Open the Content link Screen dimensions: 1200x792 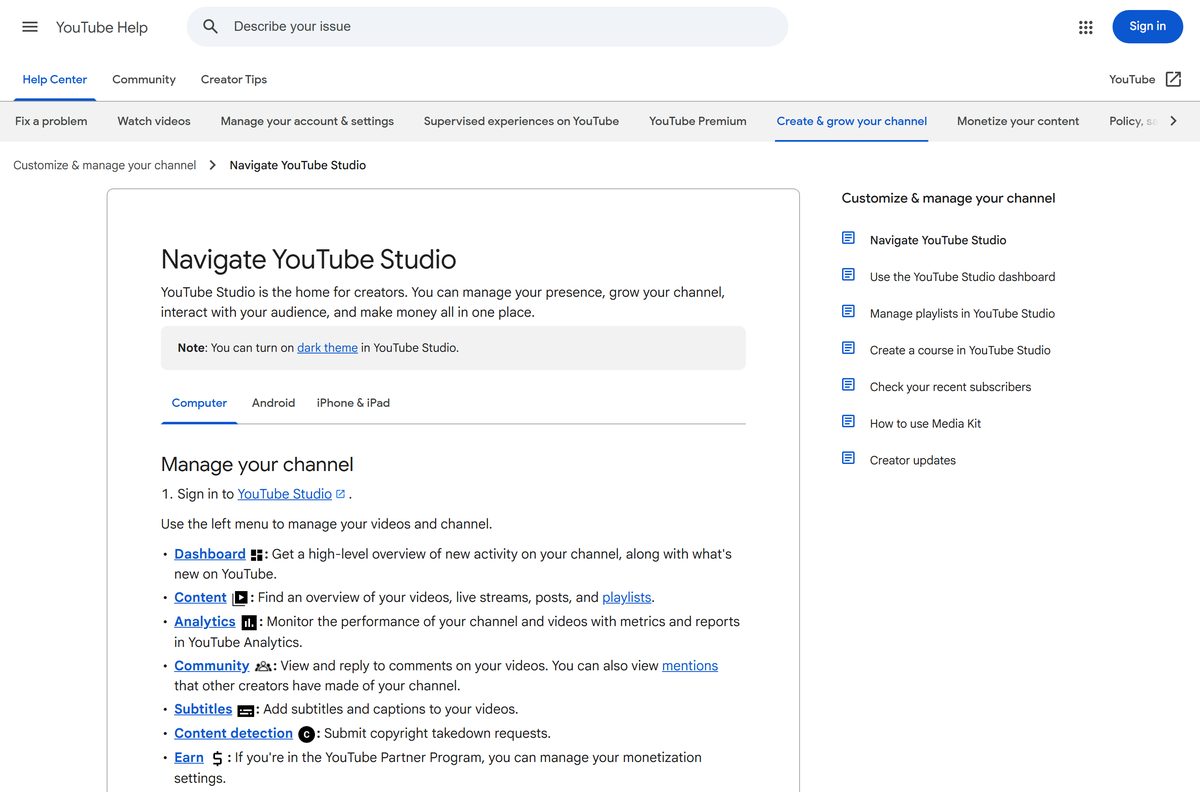pos(200,598)
